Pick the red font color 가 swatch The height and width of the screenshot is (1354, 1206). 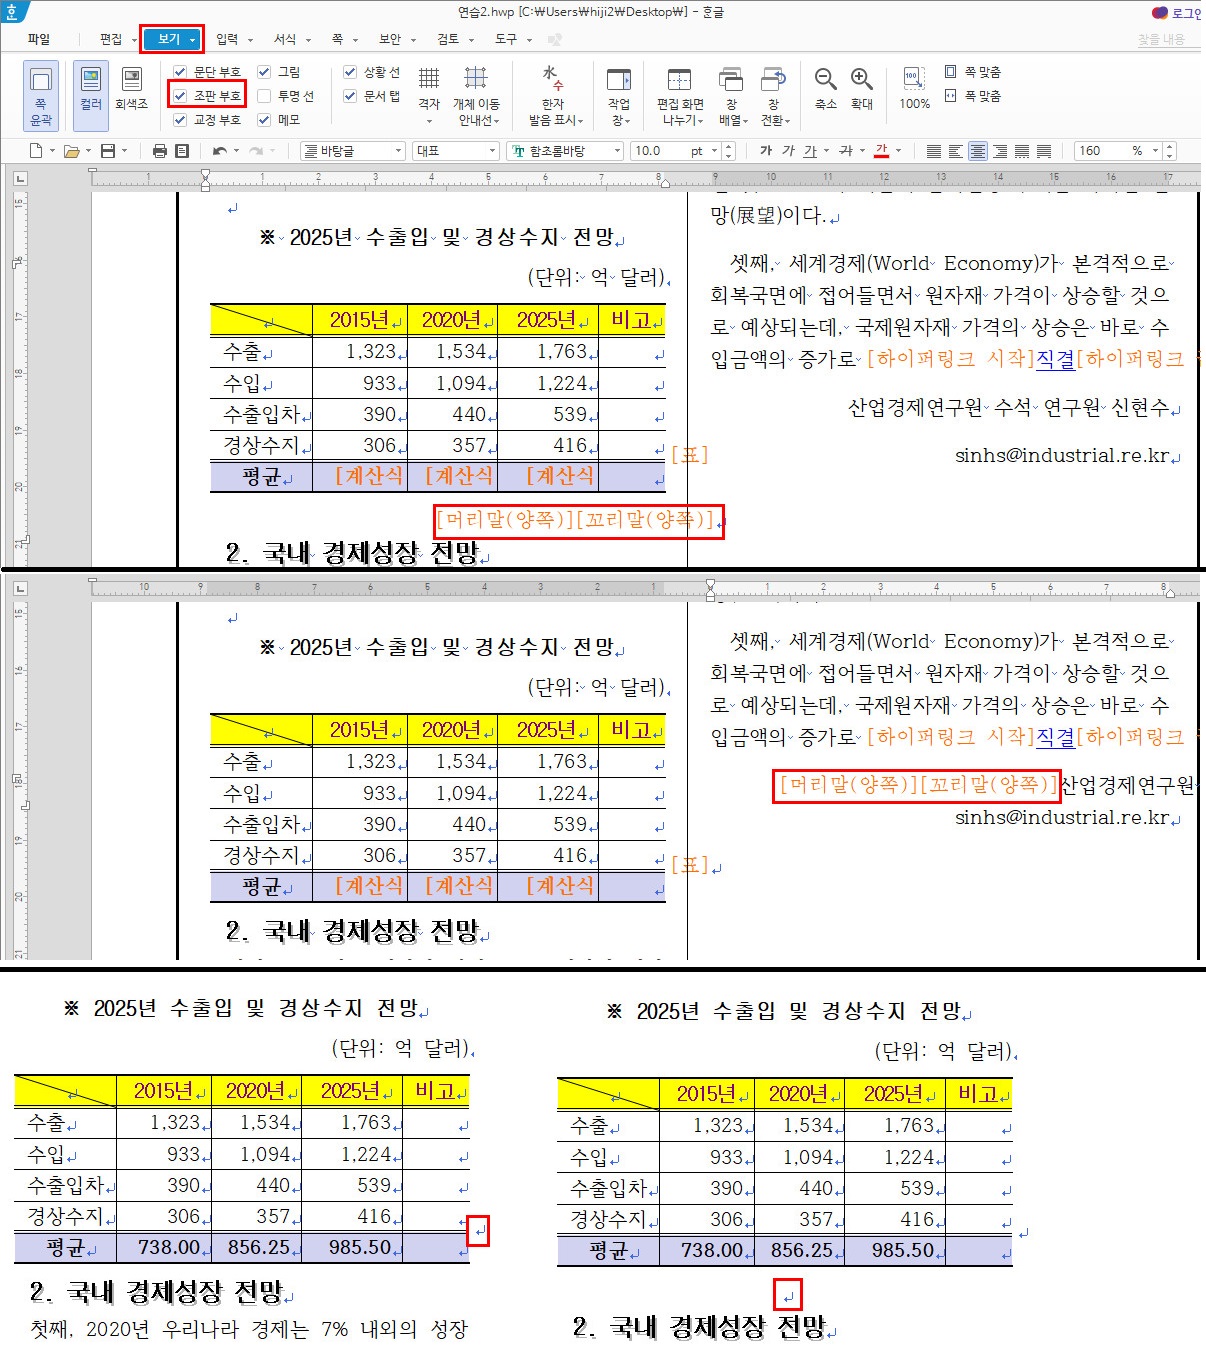pyautogui.click(x=881, y=151)
